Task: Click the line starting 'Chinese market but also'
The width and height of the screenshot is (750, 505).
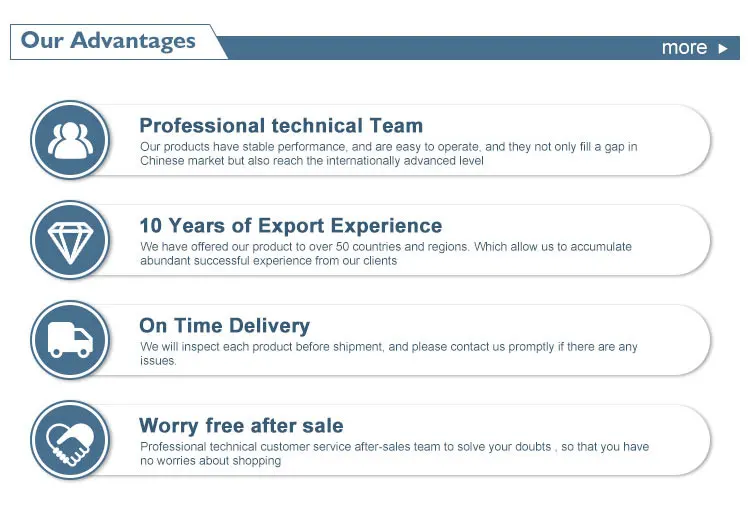Action: [x=311, y=160]
